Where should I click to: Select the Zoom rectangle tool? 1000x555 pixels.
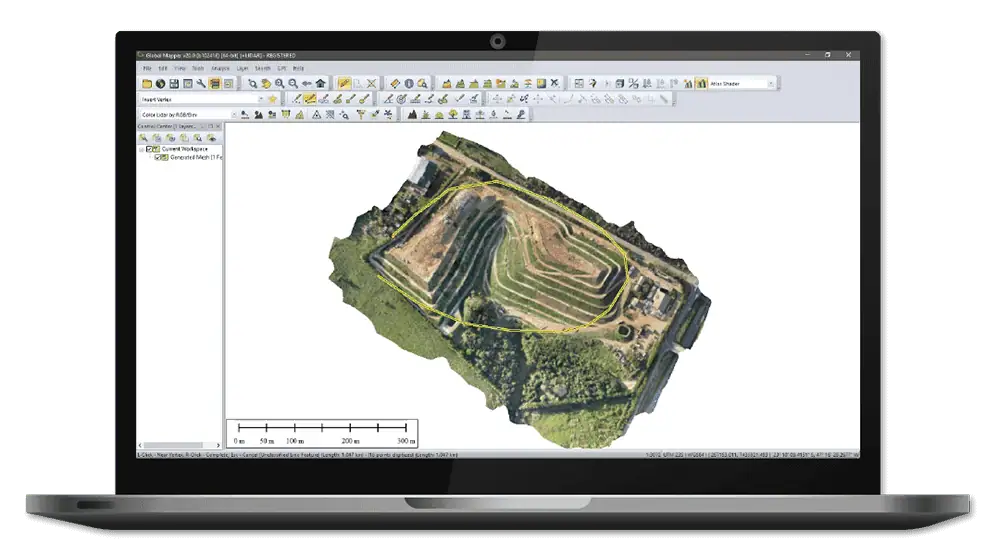click(253, 84)
